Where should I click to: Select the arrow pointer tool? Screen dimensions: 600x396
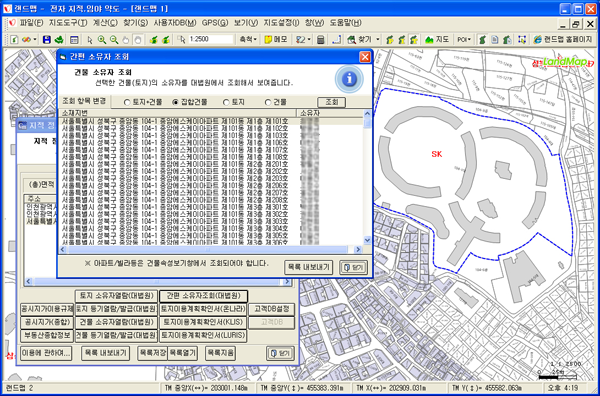pyautogui.click(x=90, y=40)
